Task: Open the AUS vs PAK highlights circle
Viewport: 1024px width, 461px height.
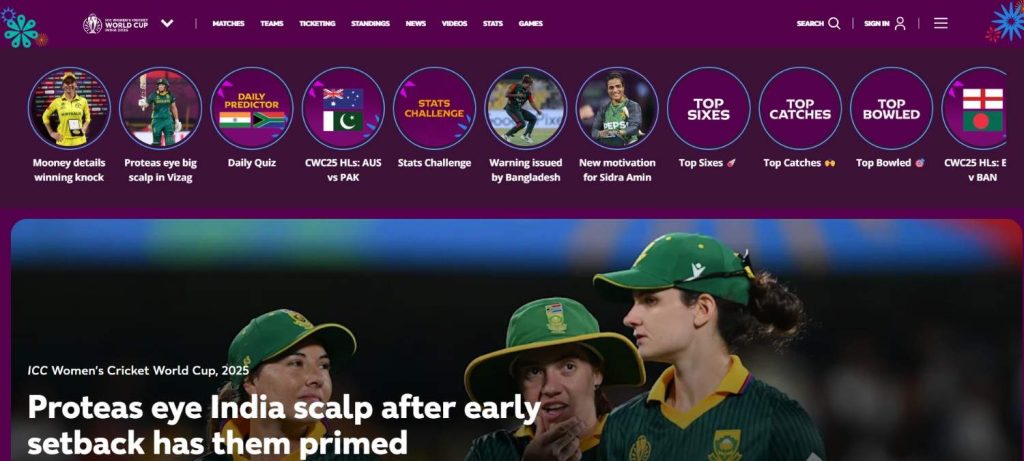Action: click(343, 108)
